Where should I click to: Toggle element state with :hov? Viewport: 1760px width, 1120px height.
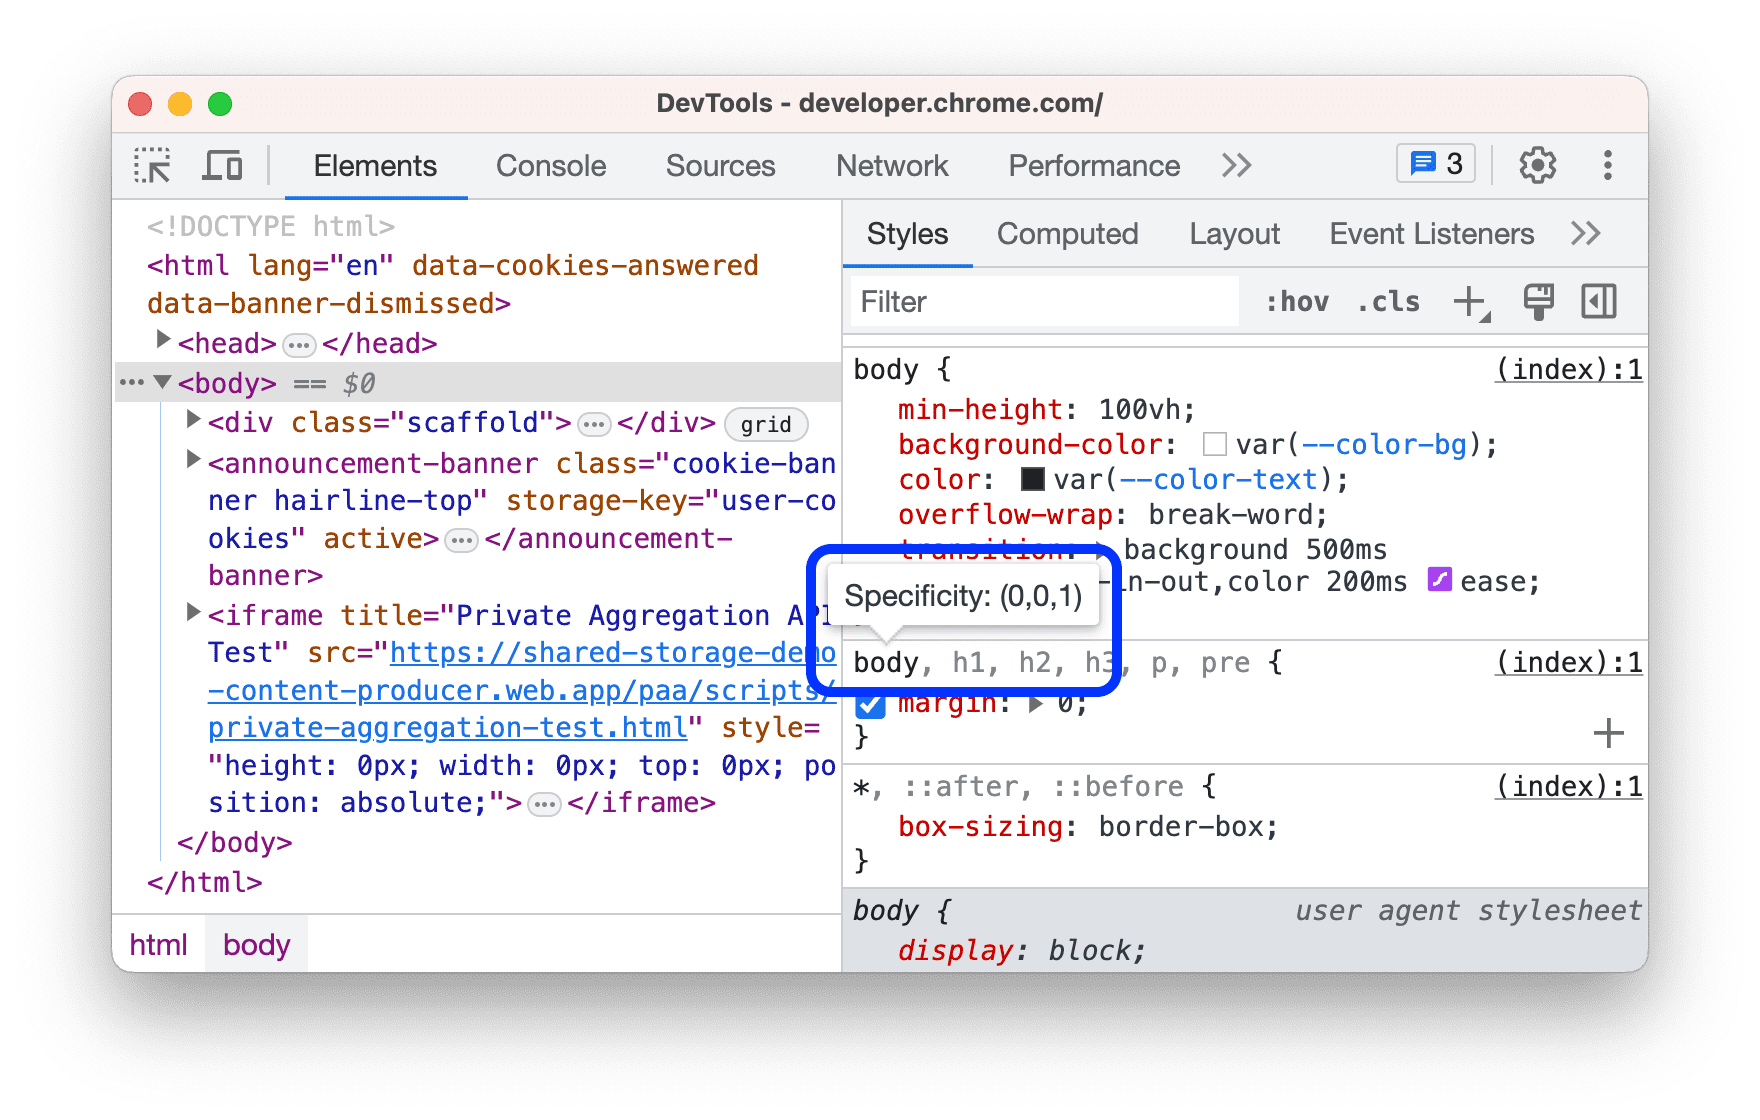tap(1297, 301)
